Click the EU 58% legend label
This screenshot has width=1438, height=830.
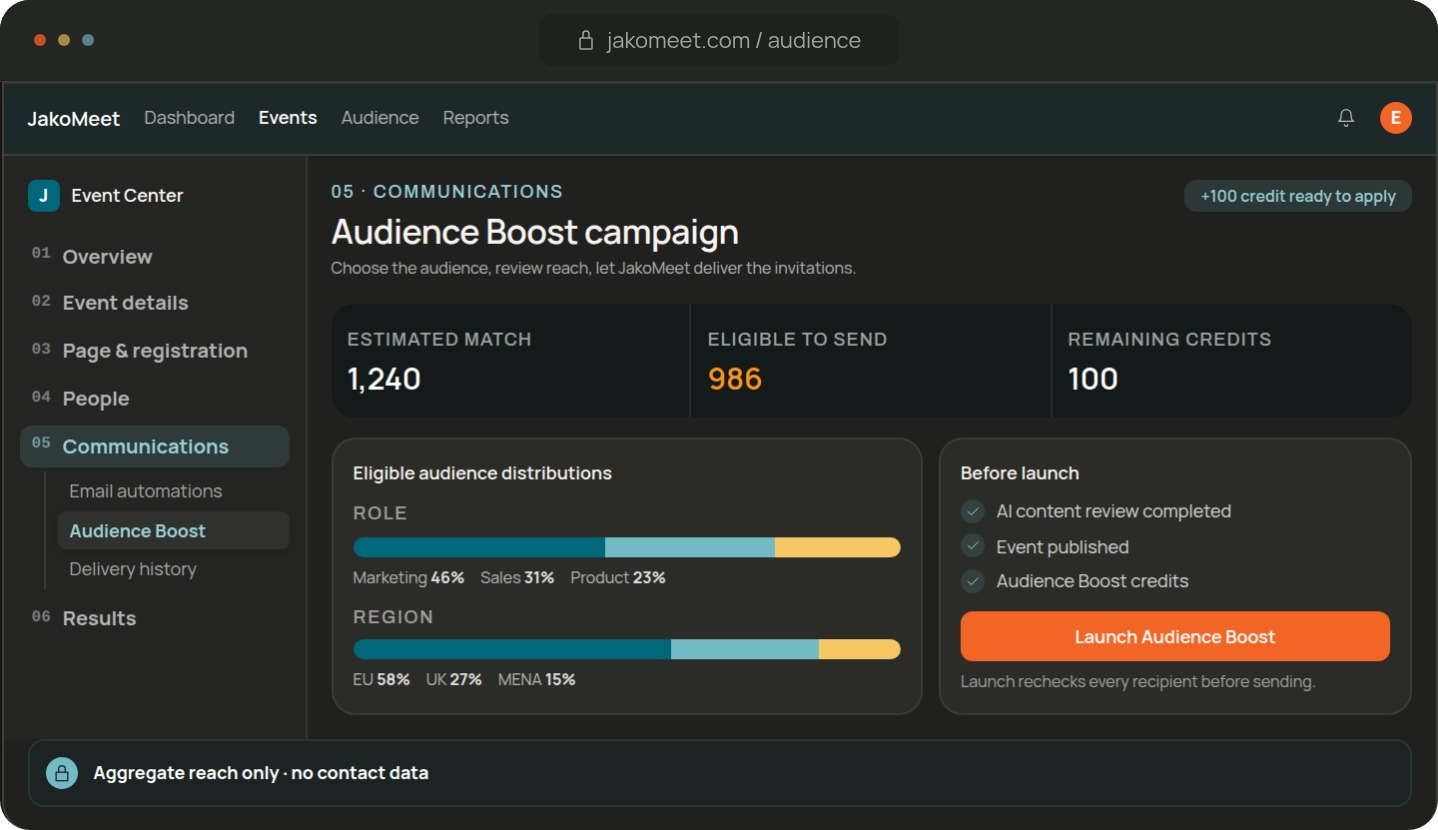point(381,680)
